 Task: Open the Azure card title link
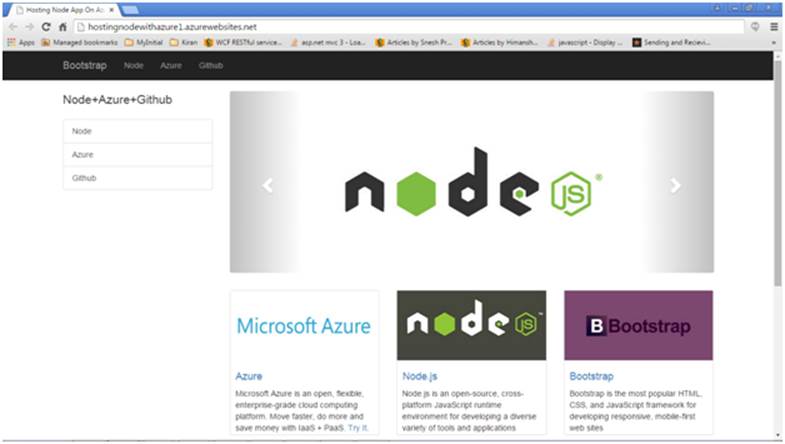pyautogui.click(x=249, y=376)
